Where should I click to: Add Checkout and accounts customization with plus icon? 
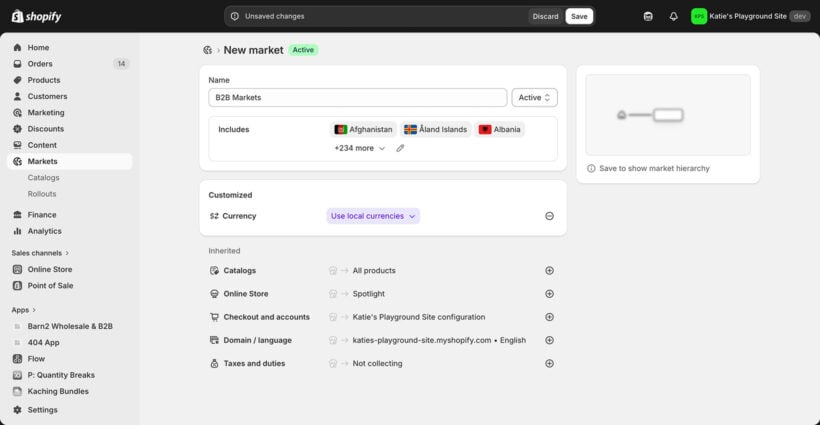click(549, 317)
